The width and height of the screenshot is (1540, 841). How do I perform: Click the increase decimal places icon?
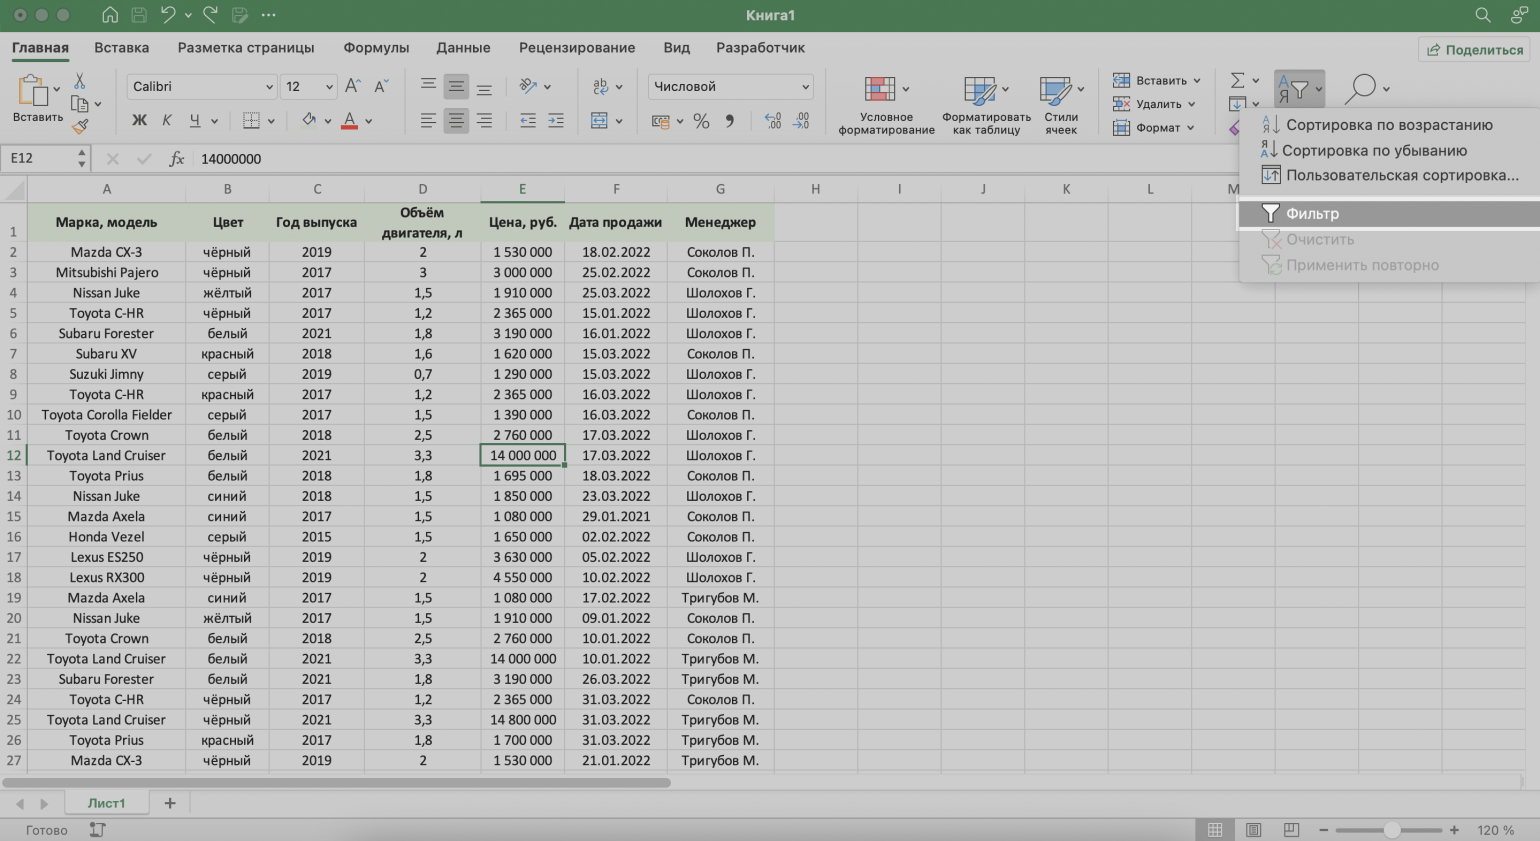pos(773,121)
